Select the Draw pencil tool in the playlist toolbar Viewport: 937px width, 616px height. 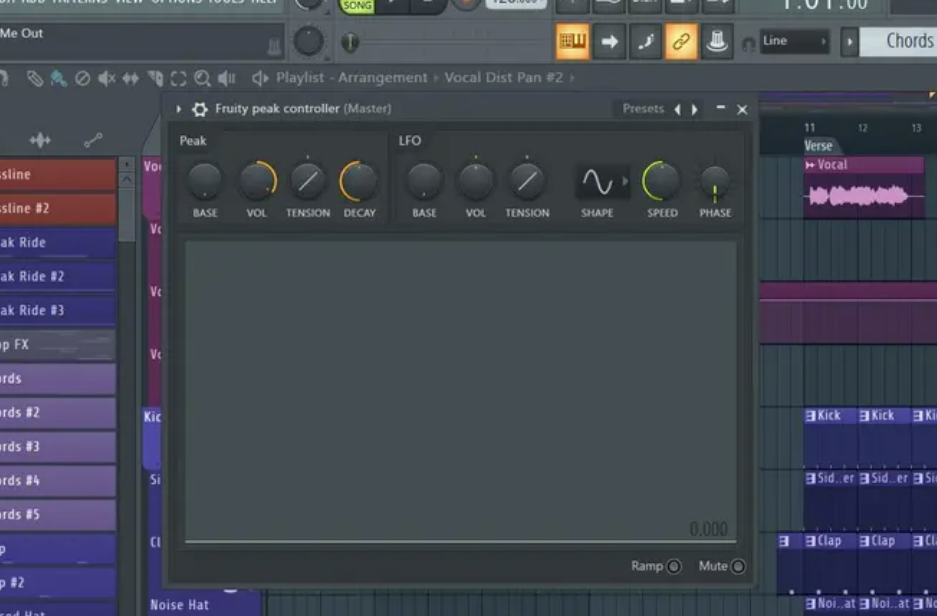[35, 78]
